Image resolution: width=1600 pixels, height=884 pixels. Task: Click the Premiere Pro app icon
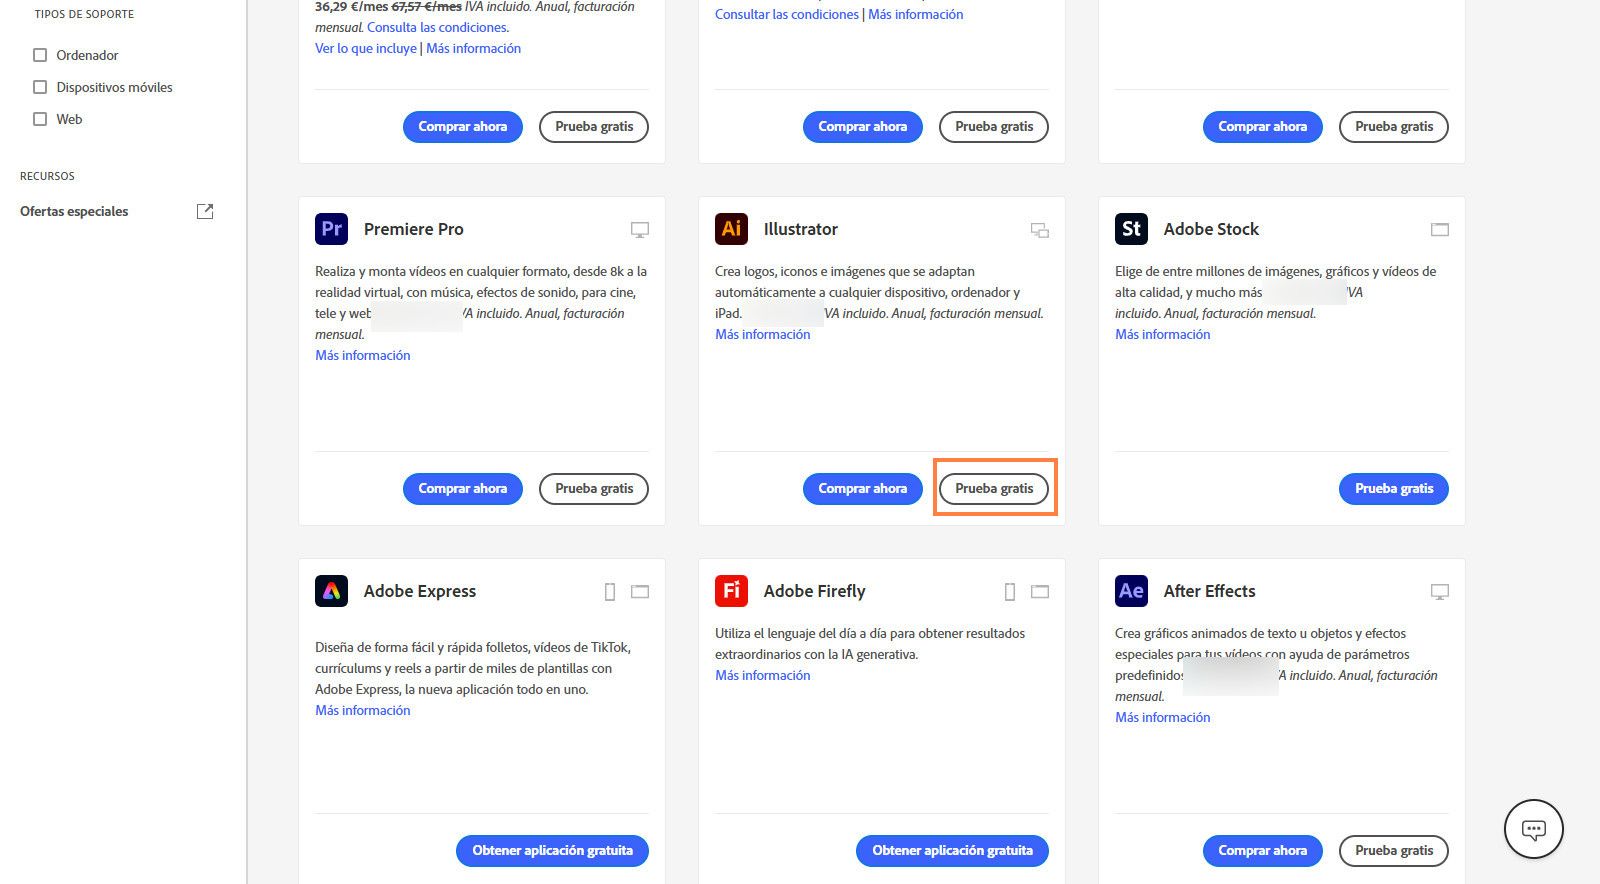[331, 229]
